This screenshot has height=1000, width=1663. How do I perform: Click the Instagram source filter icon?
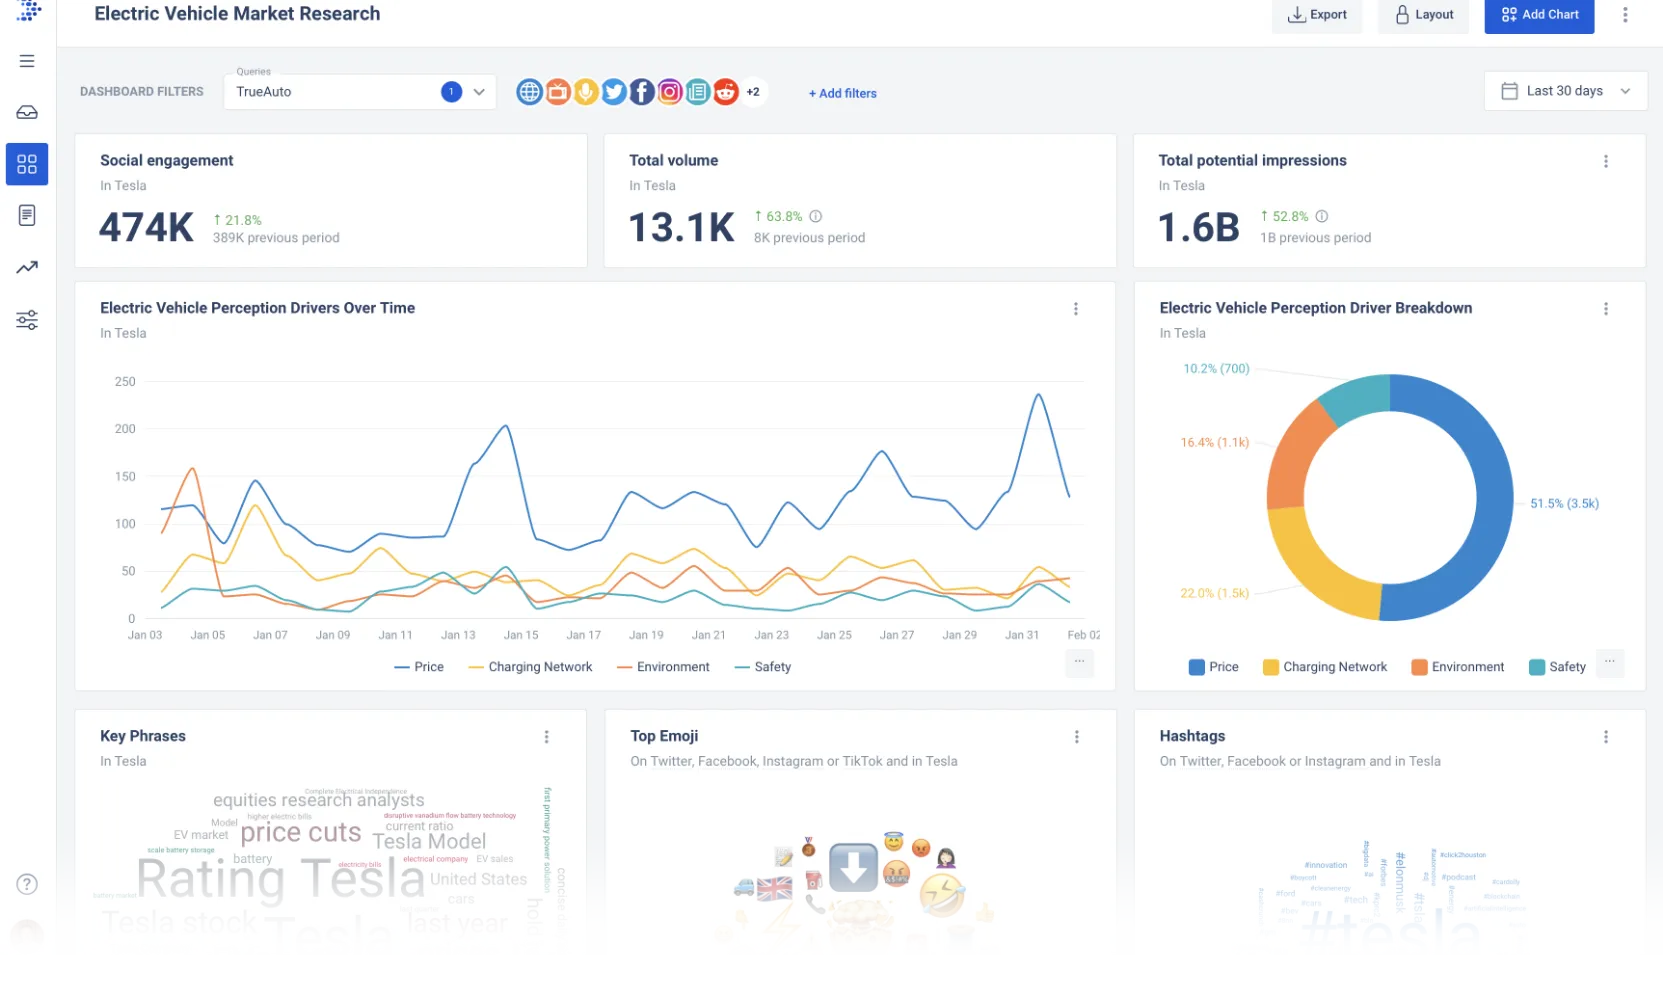669,92
